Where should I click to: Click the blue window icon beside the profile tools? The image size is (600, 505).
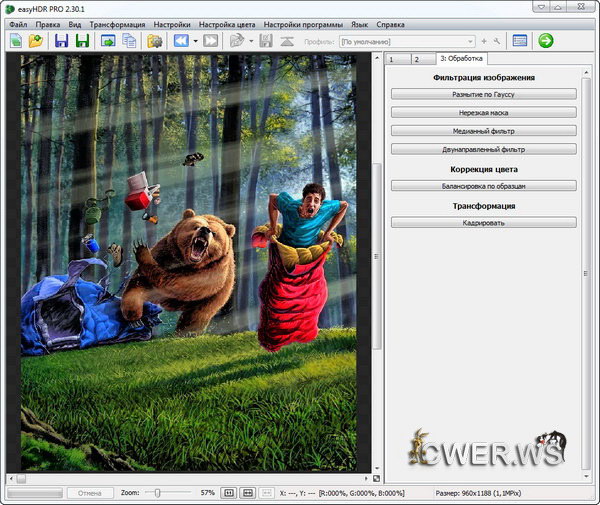click(x=520, y=41)
